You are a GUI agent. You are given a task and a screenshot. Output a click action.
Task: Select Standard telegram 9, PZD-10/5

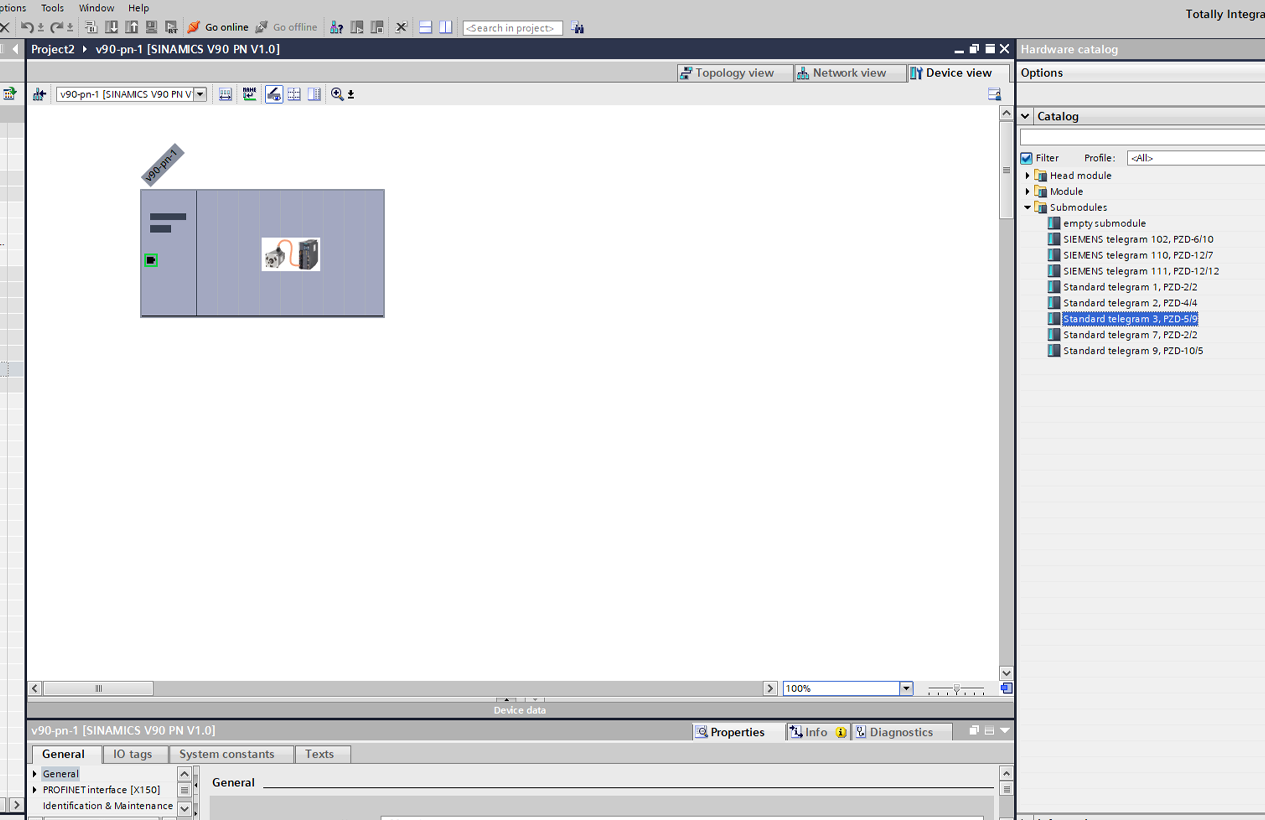click(1133, 352)
